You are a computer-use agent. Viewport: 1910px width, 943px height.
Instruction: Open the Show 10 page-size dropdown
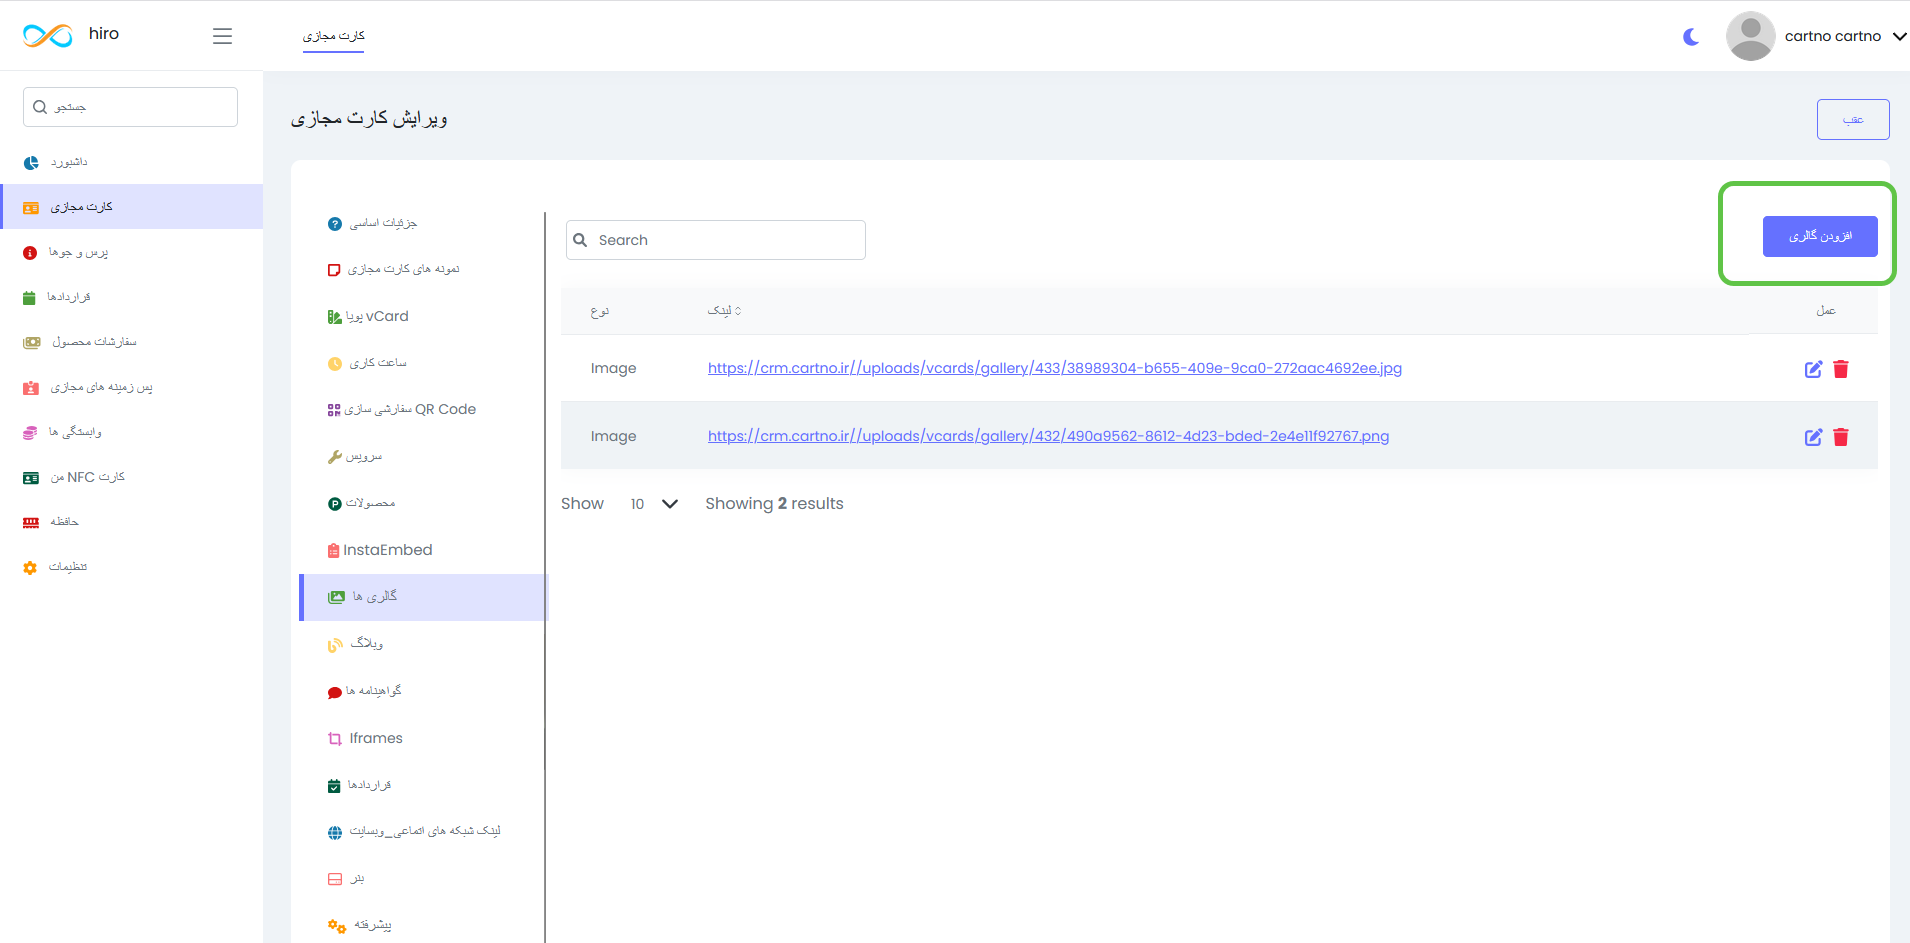(654, 504)
